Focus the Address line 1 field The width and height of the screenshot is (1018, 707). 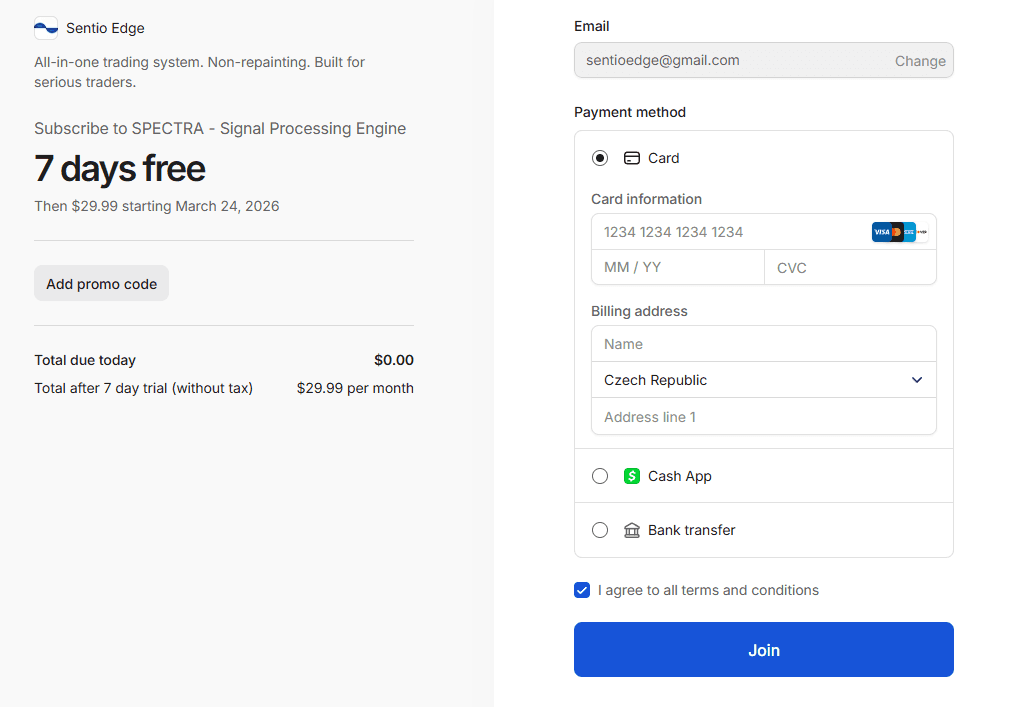tap(763, 417)
